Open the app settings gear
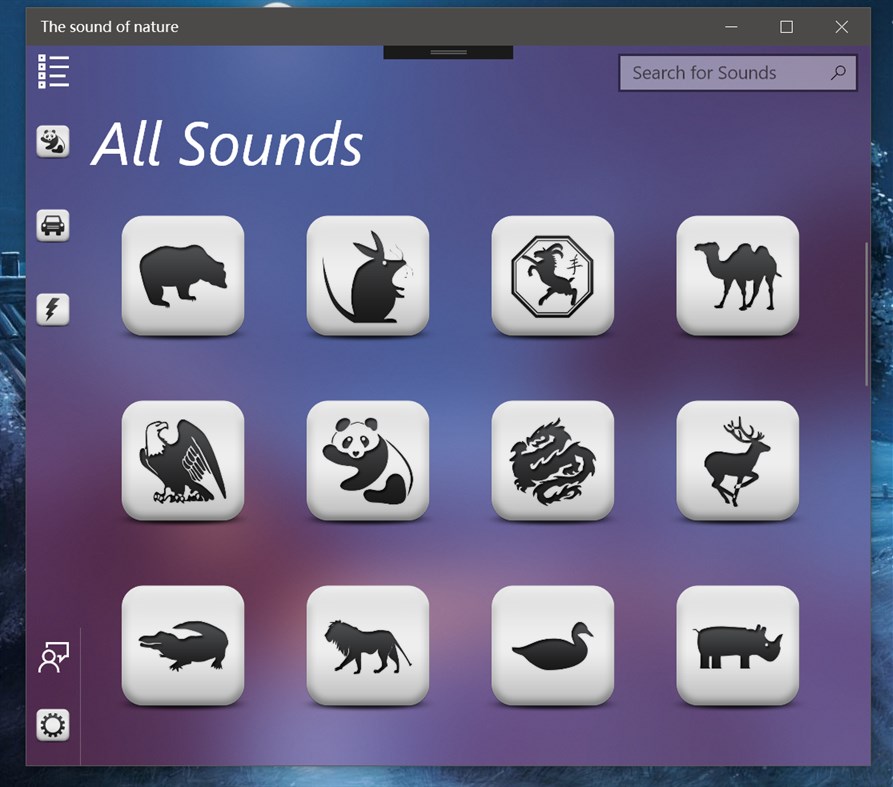This screenshot has width=893, height=787. (53, 726)
